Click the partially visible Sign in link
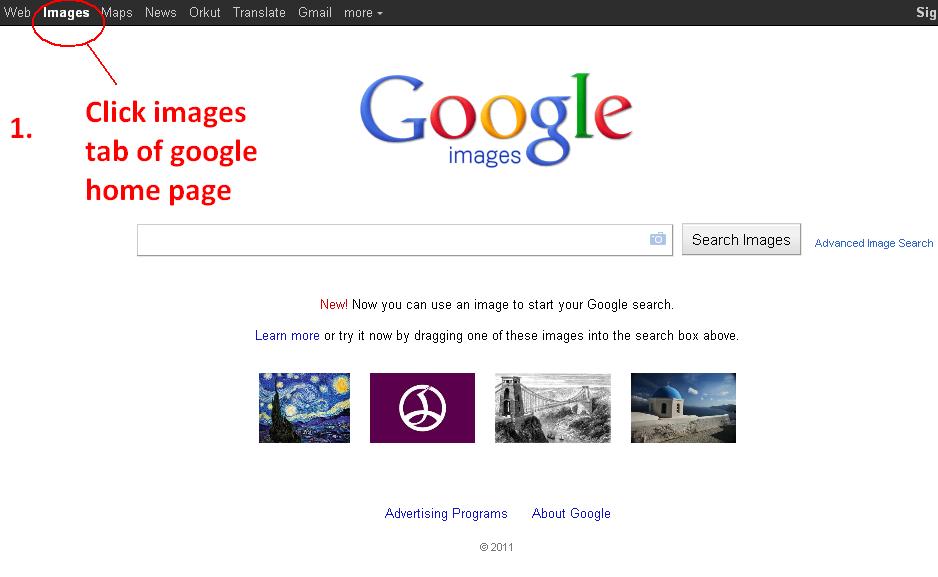The image size is (938, 577). 927,13
